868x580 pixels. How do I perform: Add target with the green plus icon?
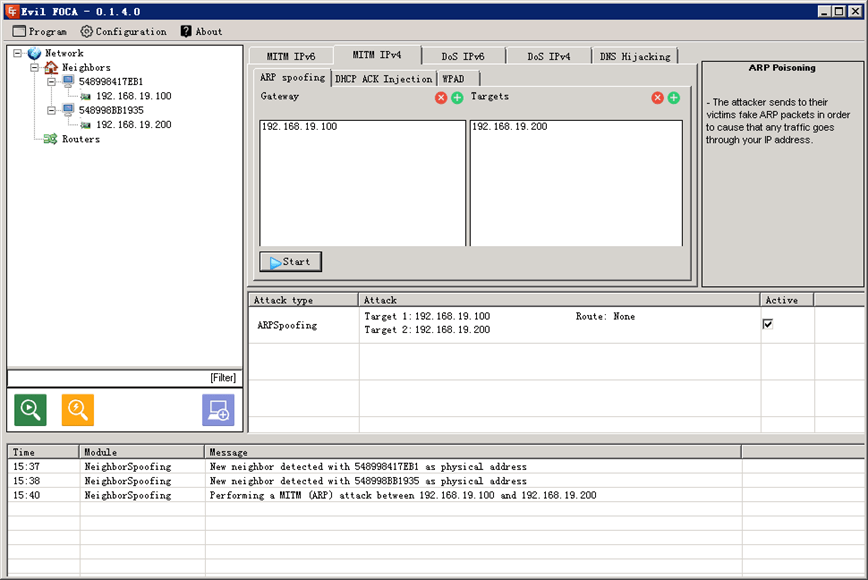click(674, 98)
